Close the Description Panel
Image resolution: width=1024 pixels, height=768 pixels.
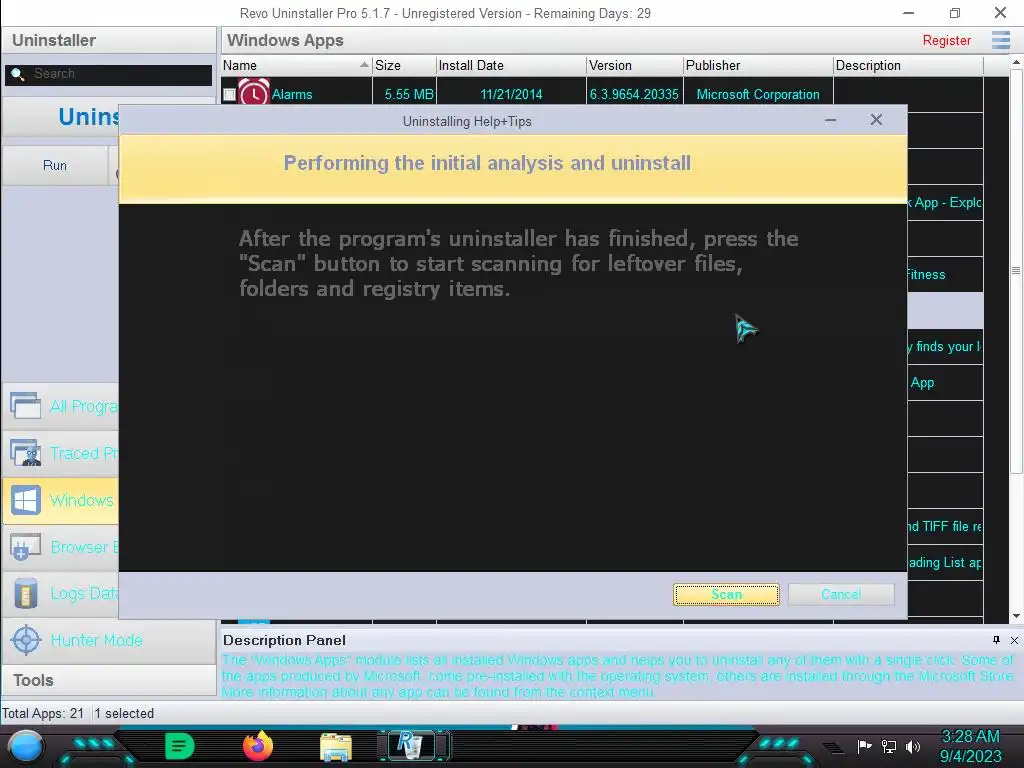(1014, 640)
